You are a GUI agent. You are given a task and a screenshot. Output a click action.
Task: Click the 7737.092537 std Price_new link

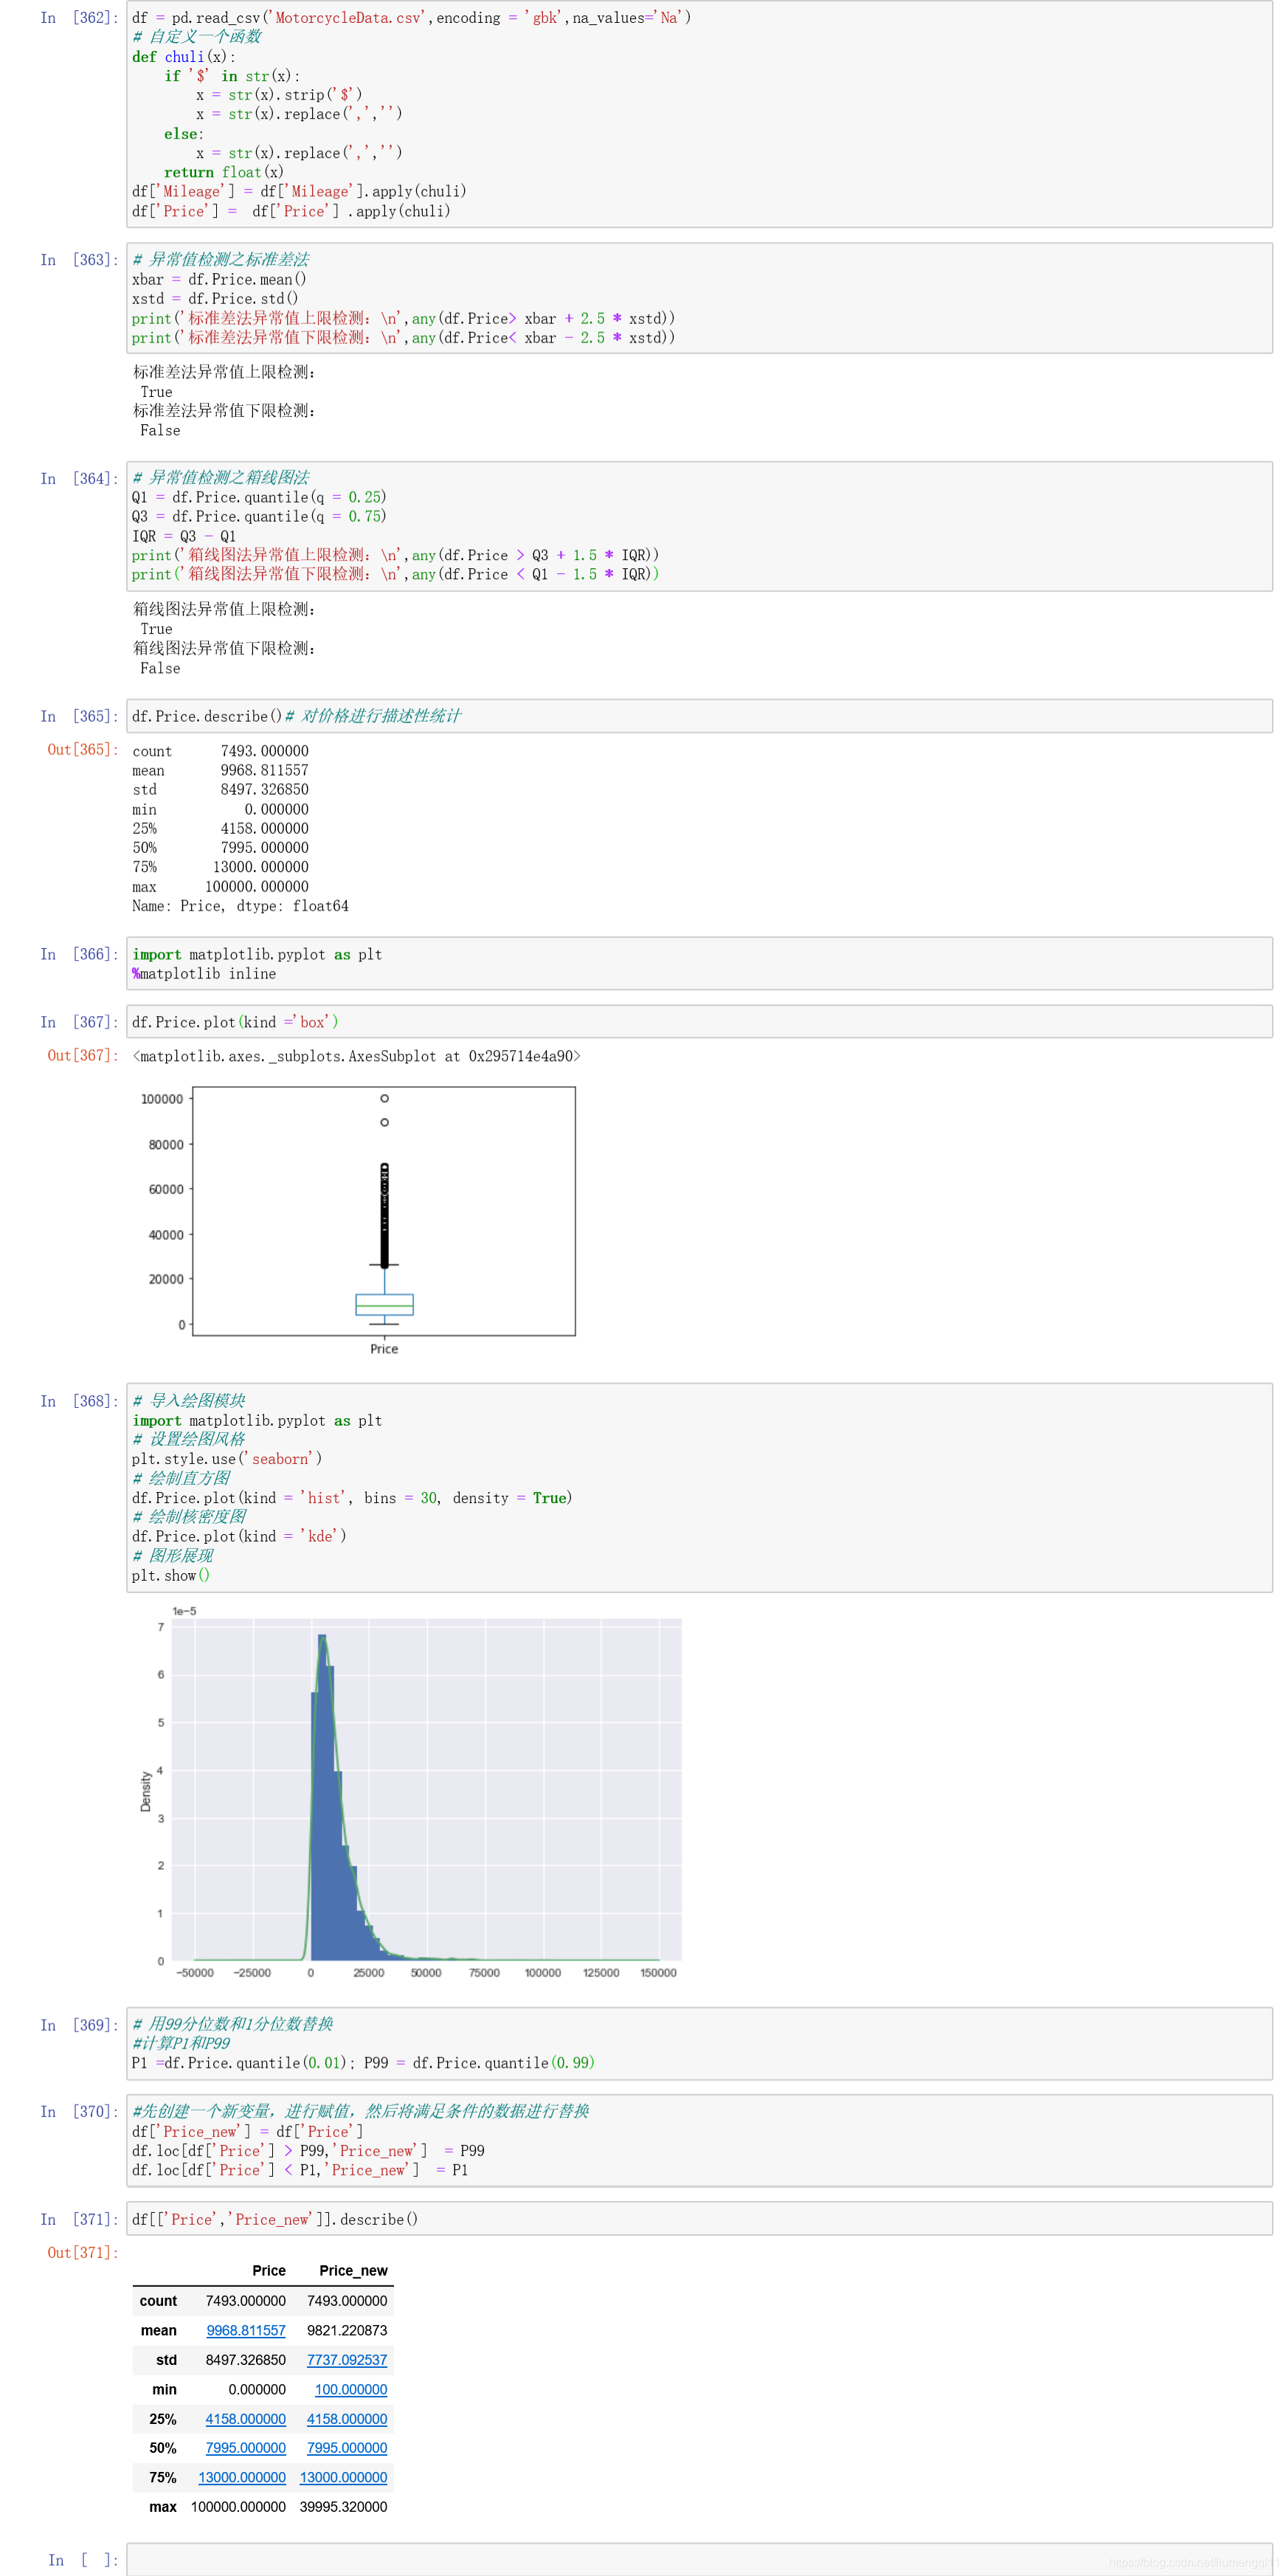(x=347, y=2360)
